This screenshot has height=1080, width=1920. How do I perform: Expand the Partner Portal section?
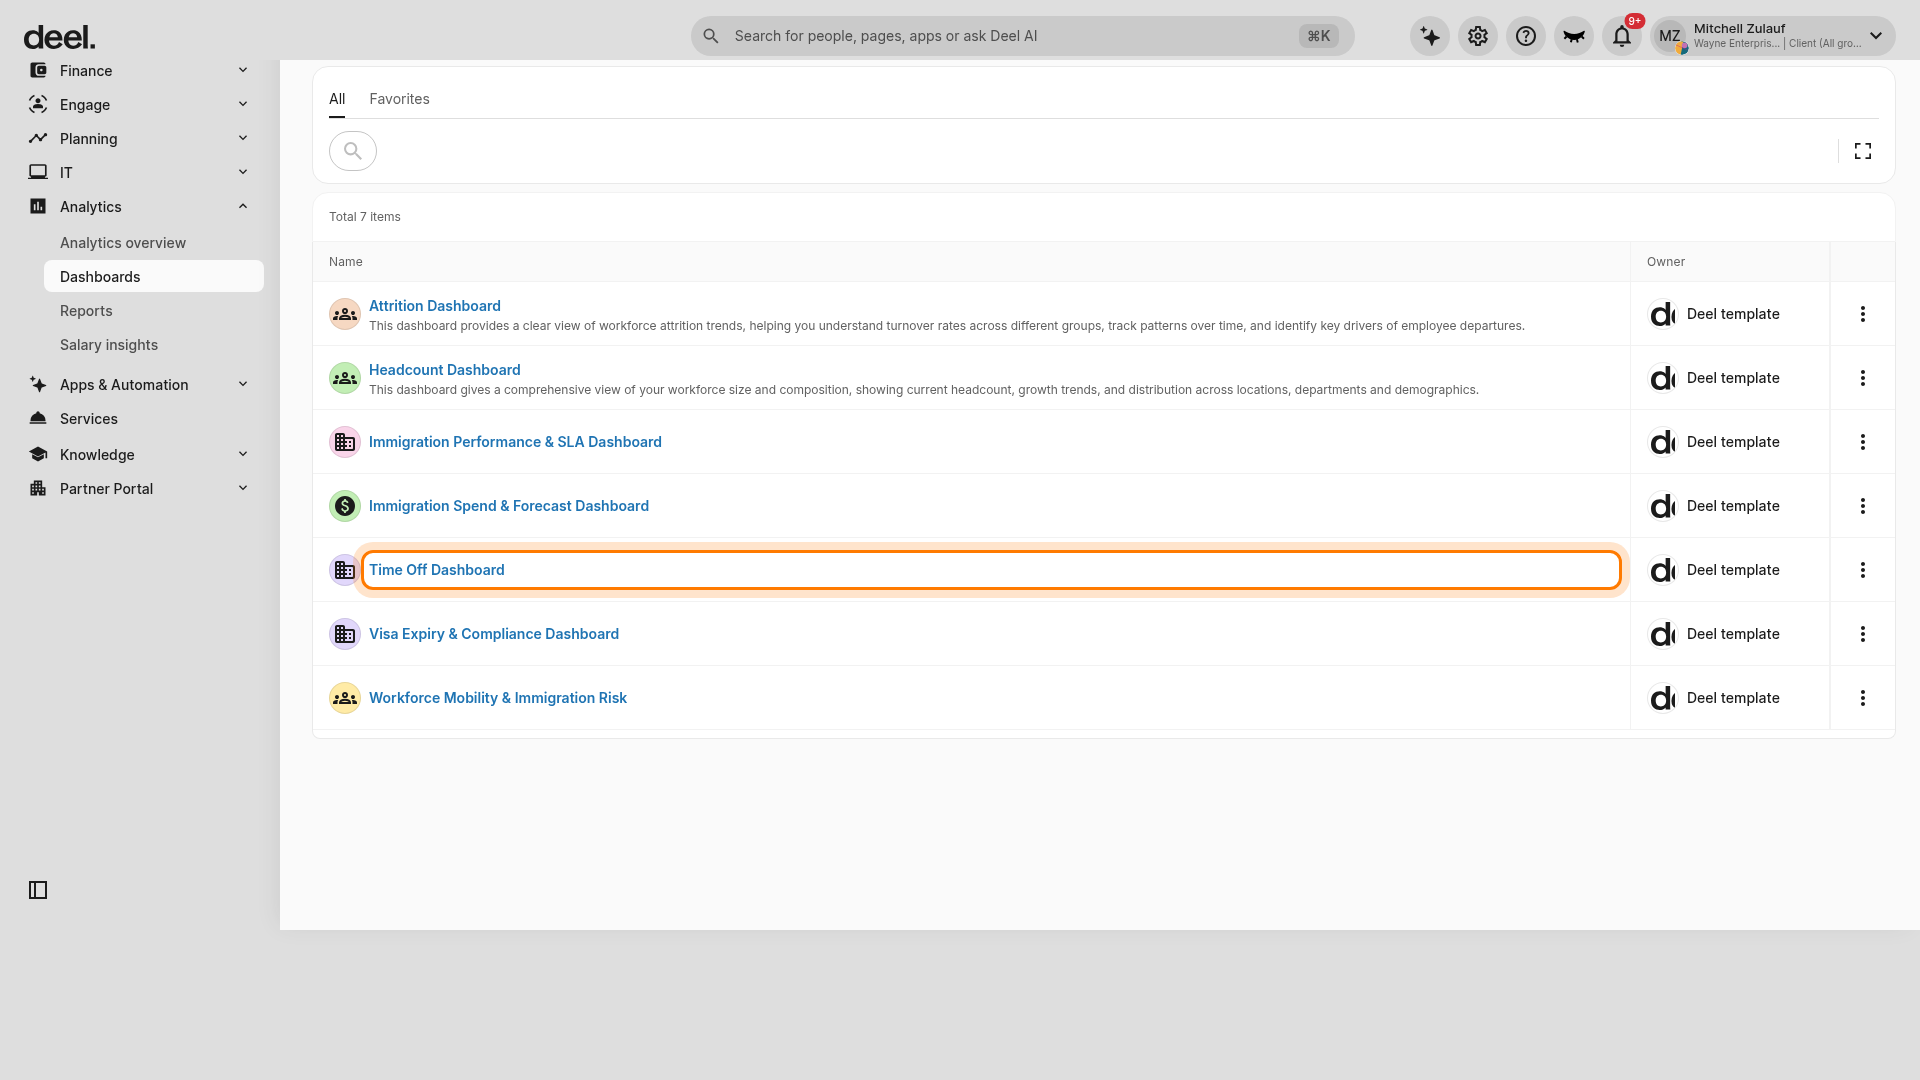click(140, 489)
